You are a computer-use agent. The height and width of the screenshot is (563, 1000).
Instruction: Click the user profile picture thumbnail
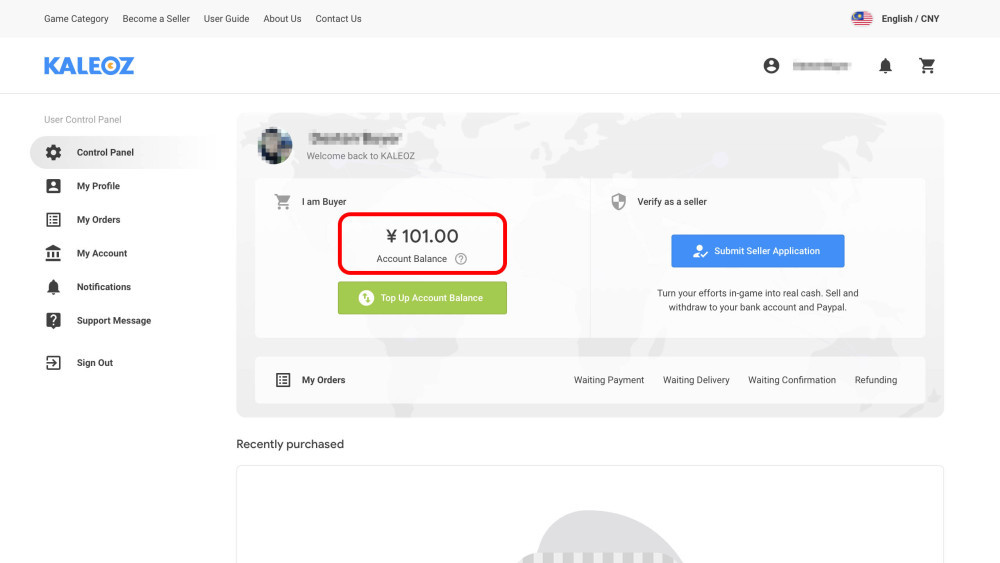pos(275,146)
